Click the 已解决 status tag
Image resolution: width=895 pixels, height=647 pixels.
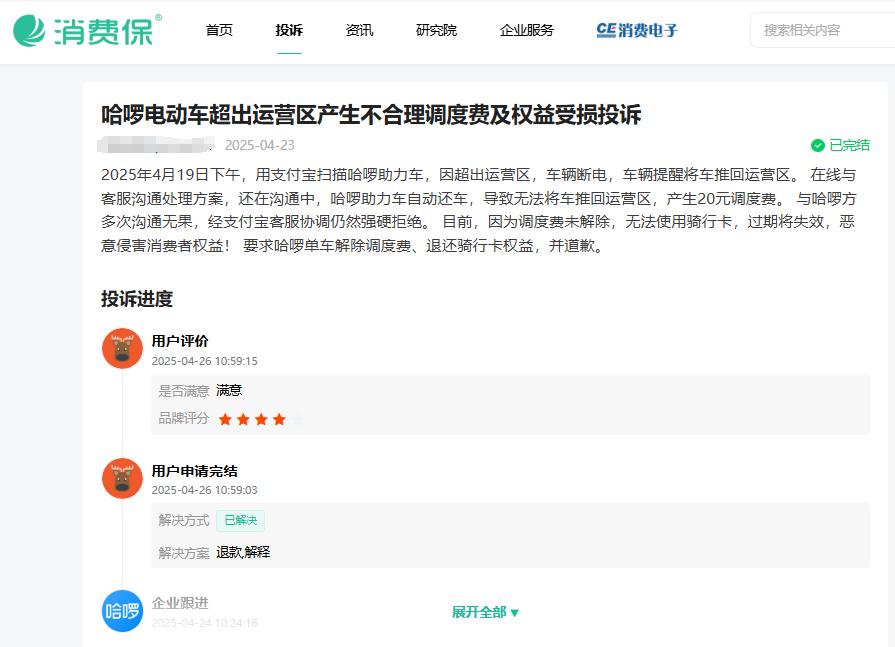tap(240, 520)
